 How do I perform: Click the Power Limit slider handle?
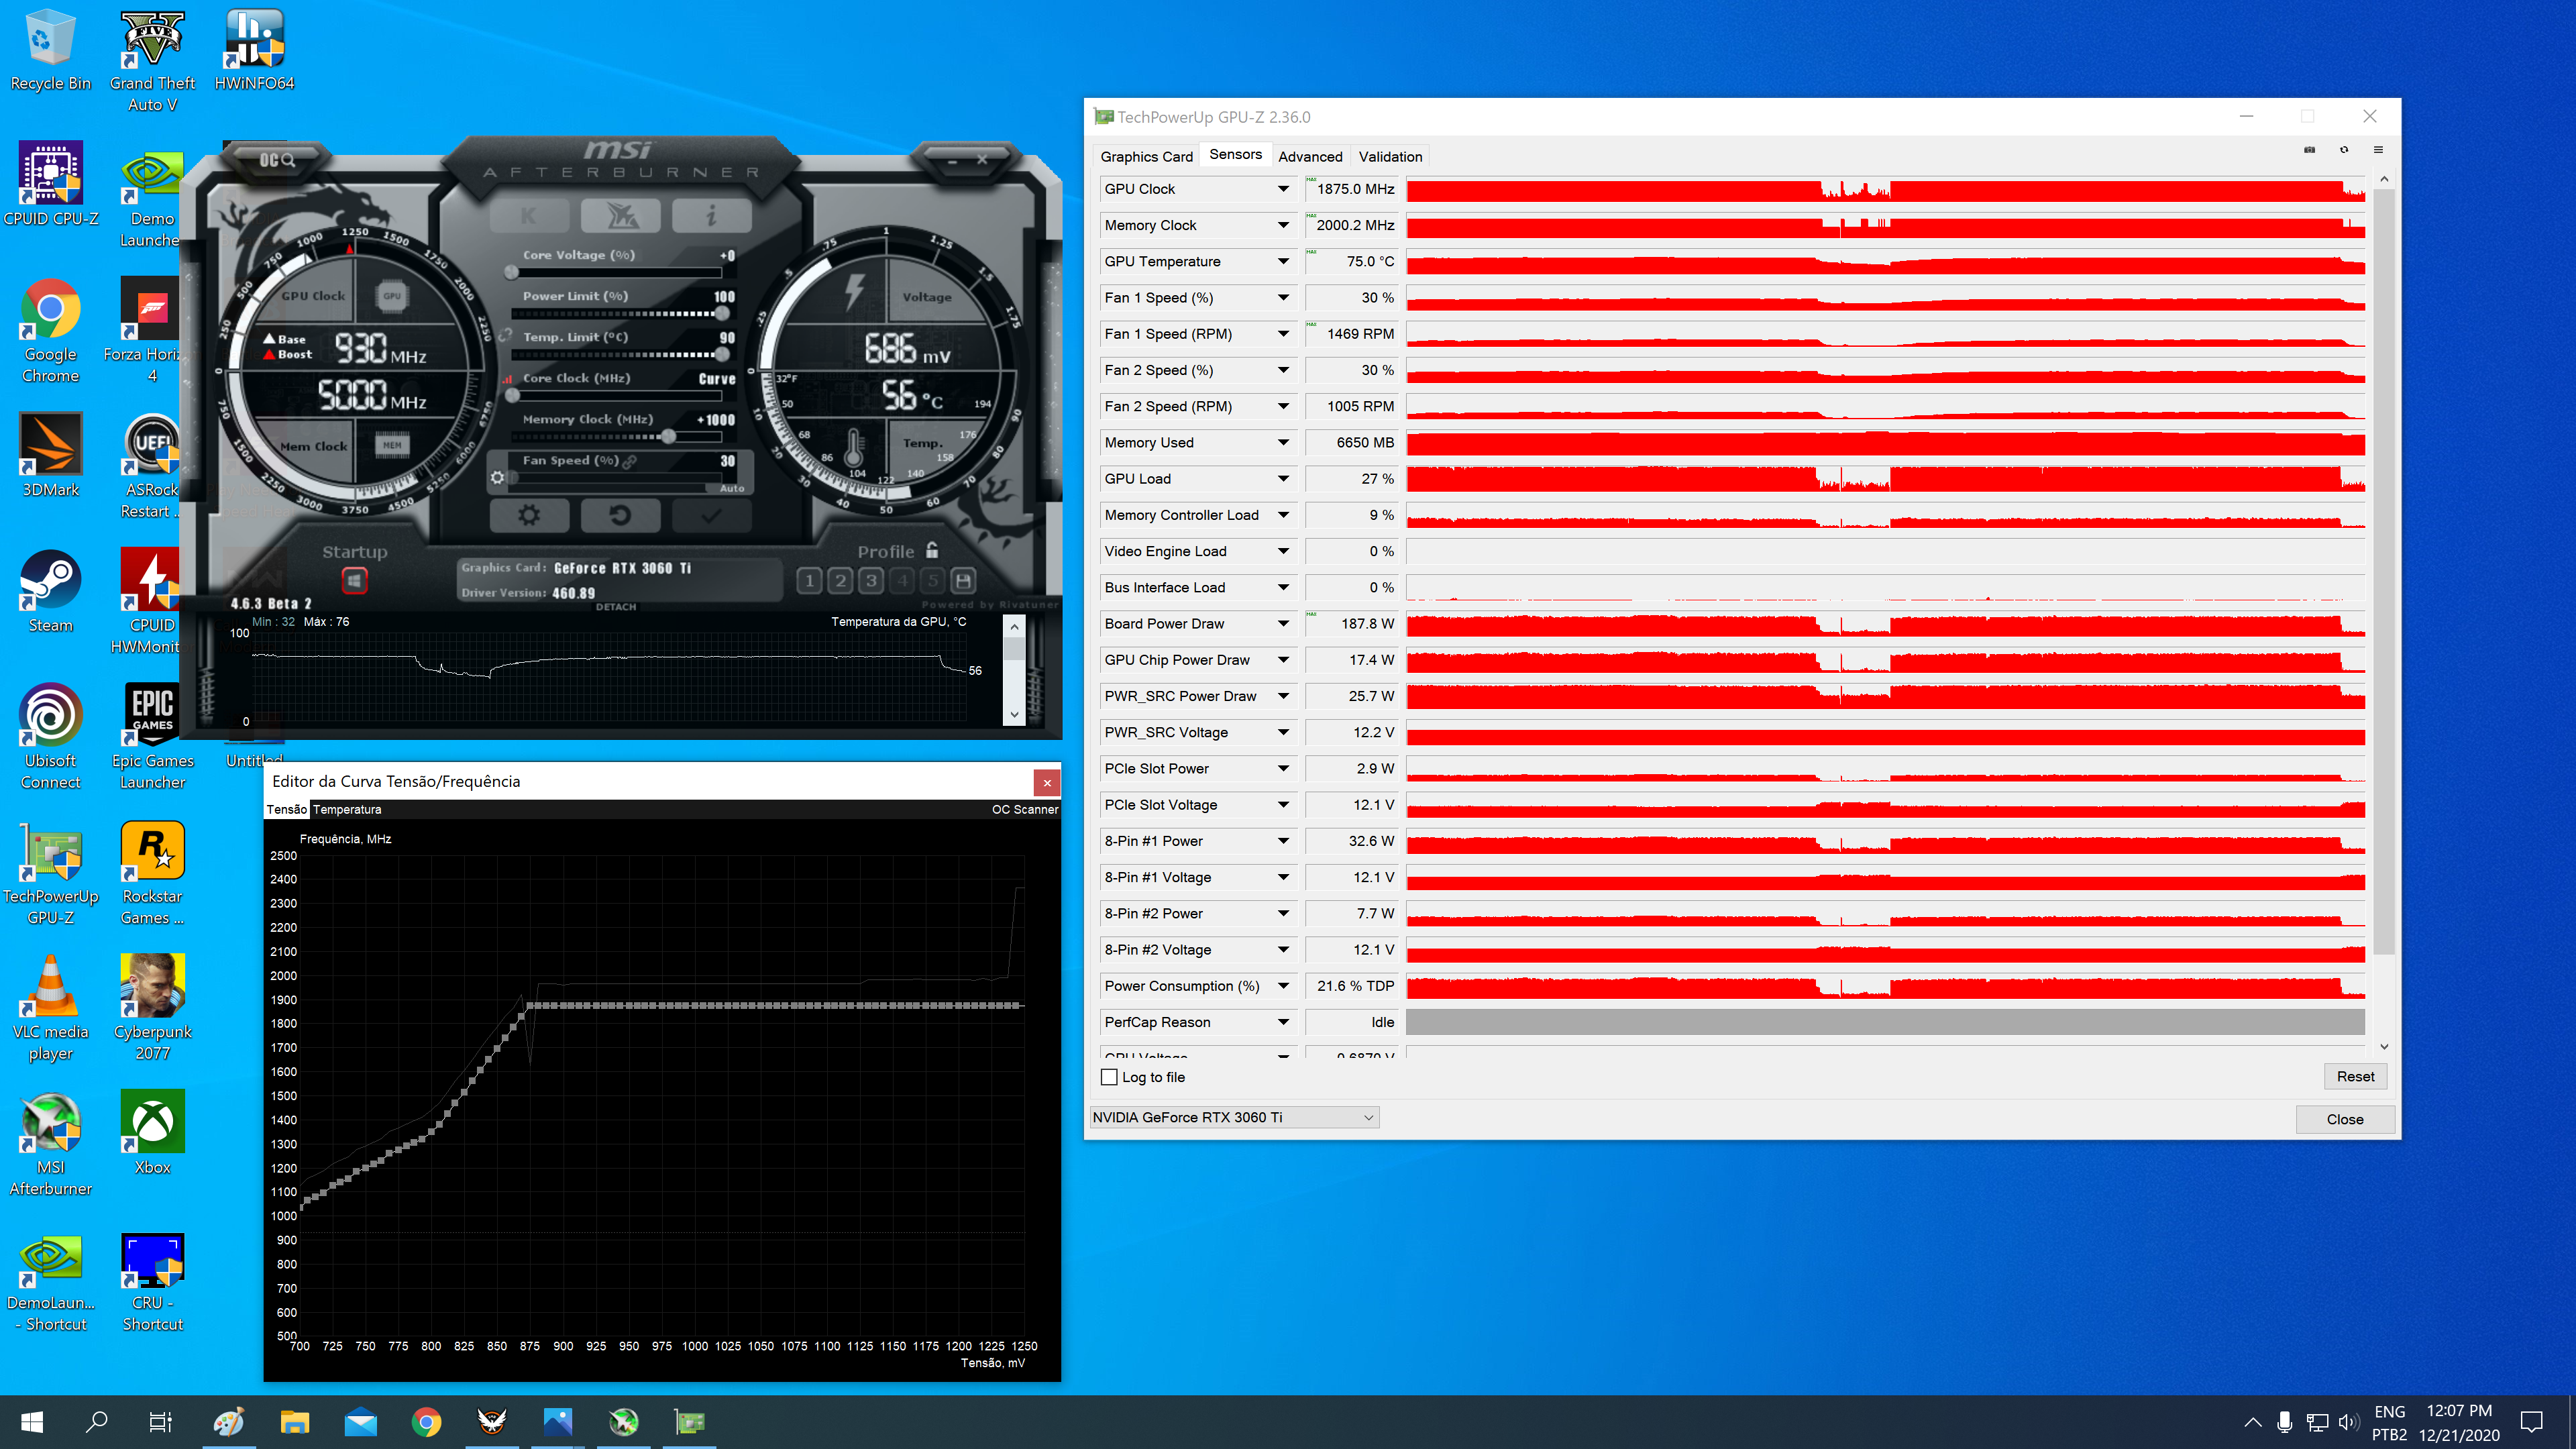pyautogui.click(x=722, y=313)
